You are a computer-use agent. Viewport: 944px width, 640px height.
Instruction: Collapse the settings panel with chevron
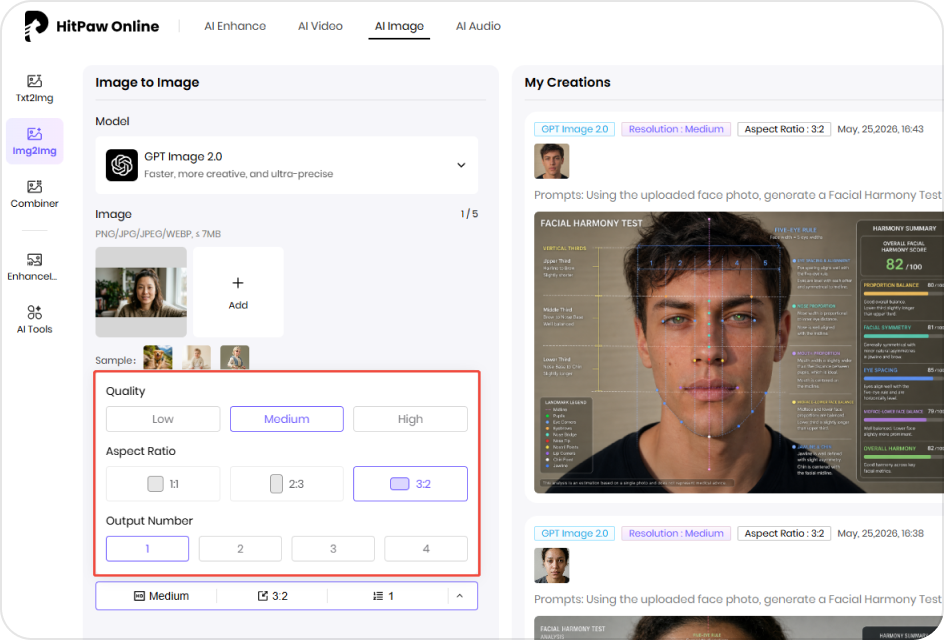[x=459, y=596]
